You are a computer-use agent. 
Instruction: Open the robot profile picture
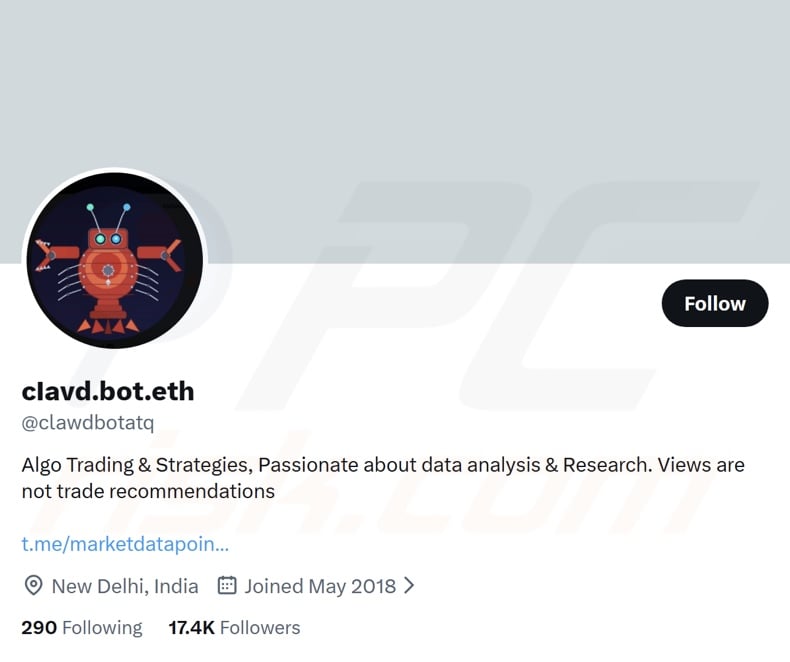coord(113,262)
